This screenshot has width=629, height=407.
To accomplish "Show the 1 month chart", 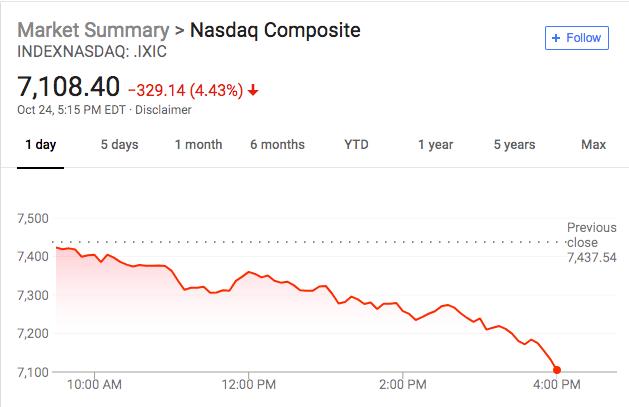I will tap(198, 145).
